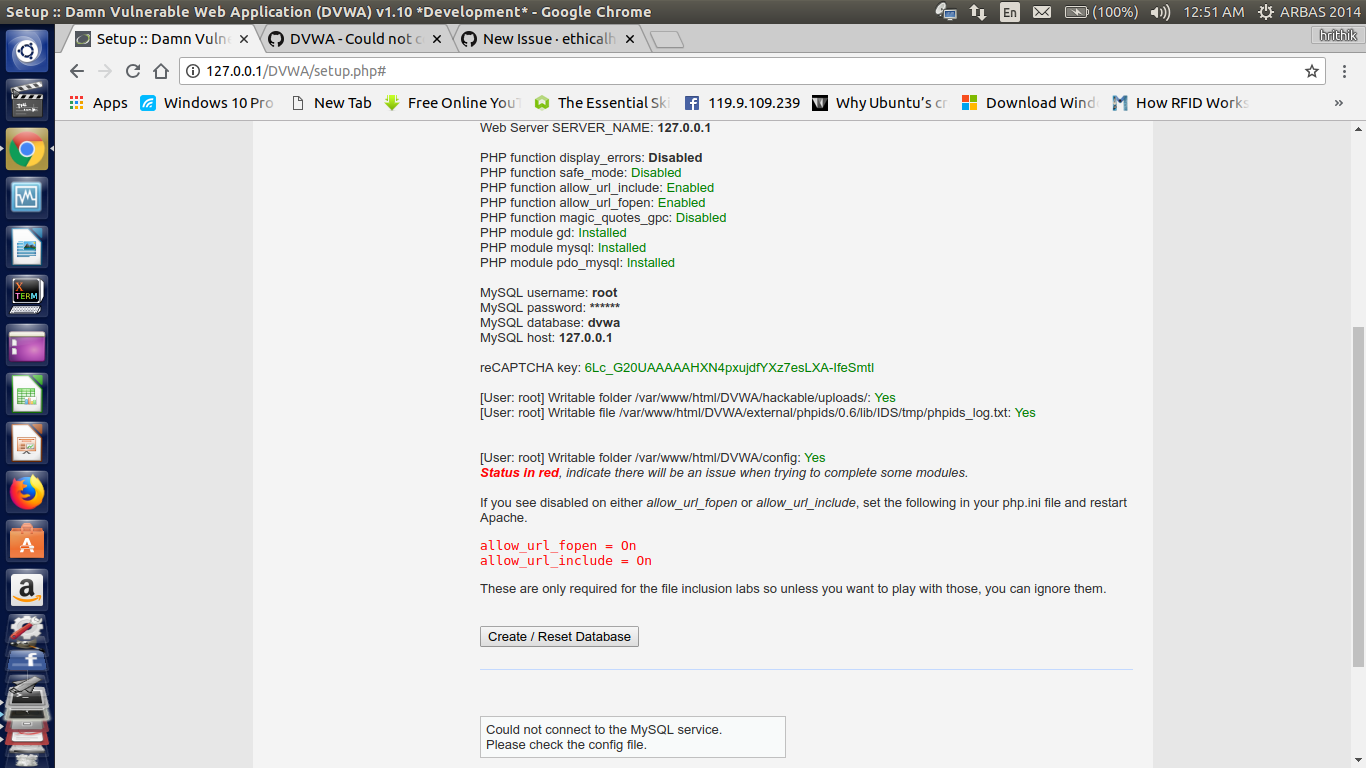Click the Chrome icon in the launcher
The width and height of the screenshot is (1366, 768).
(27, 150)
